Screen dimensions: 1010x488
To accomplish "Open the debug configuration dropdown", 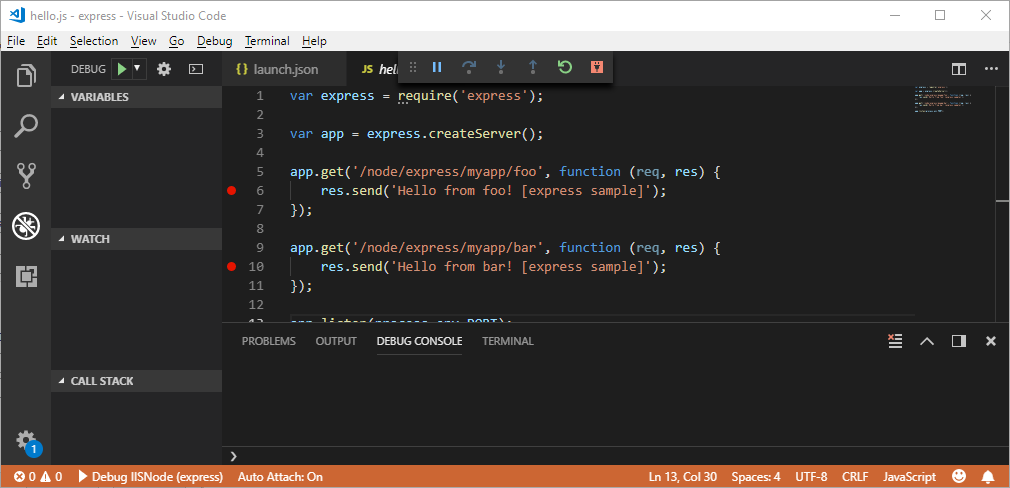I will (x=138, y=69).
